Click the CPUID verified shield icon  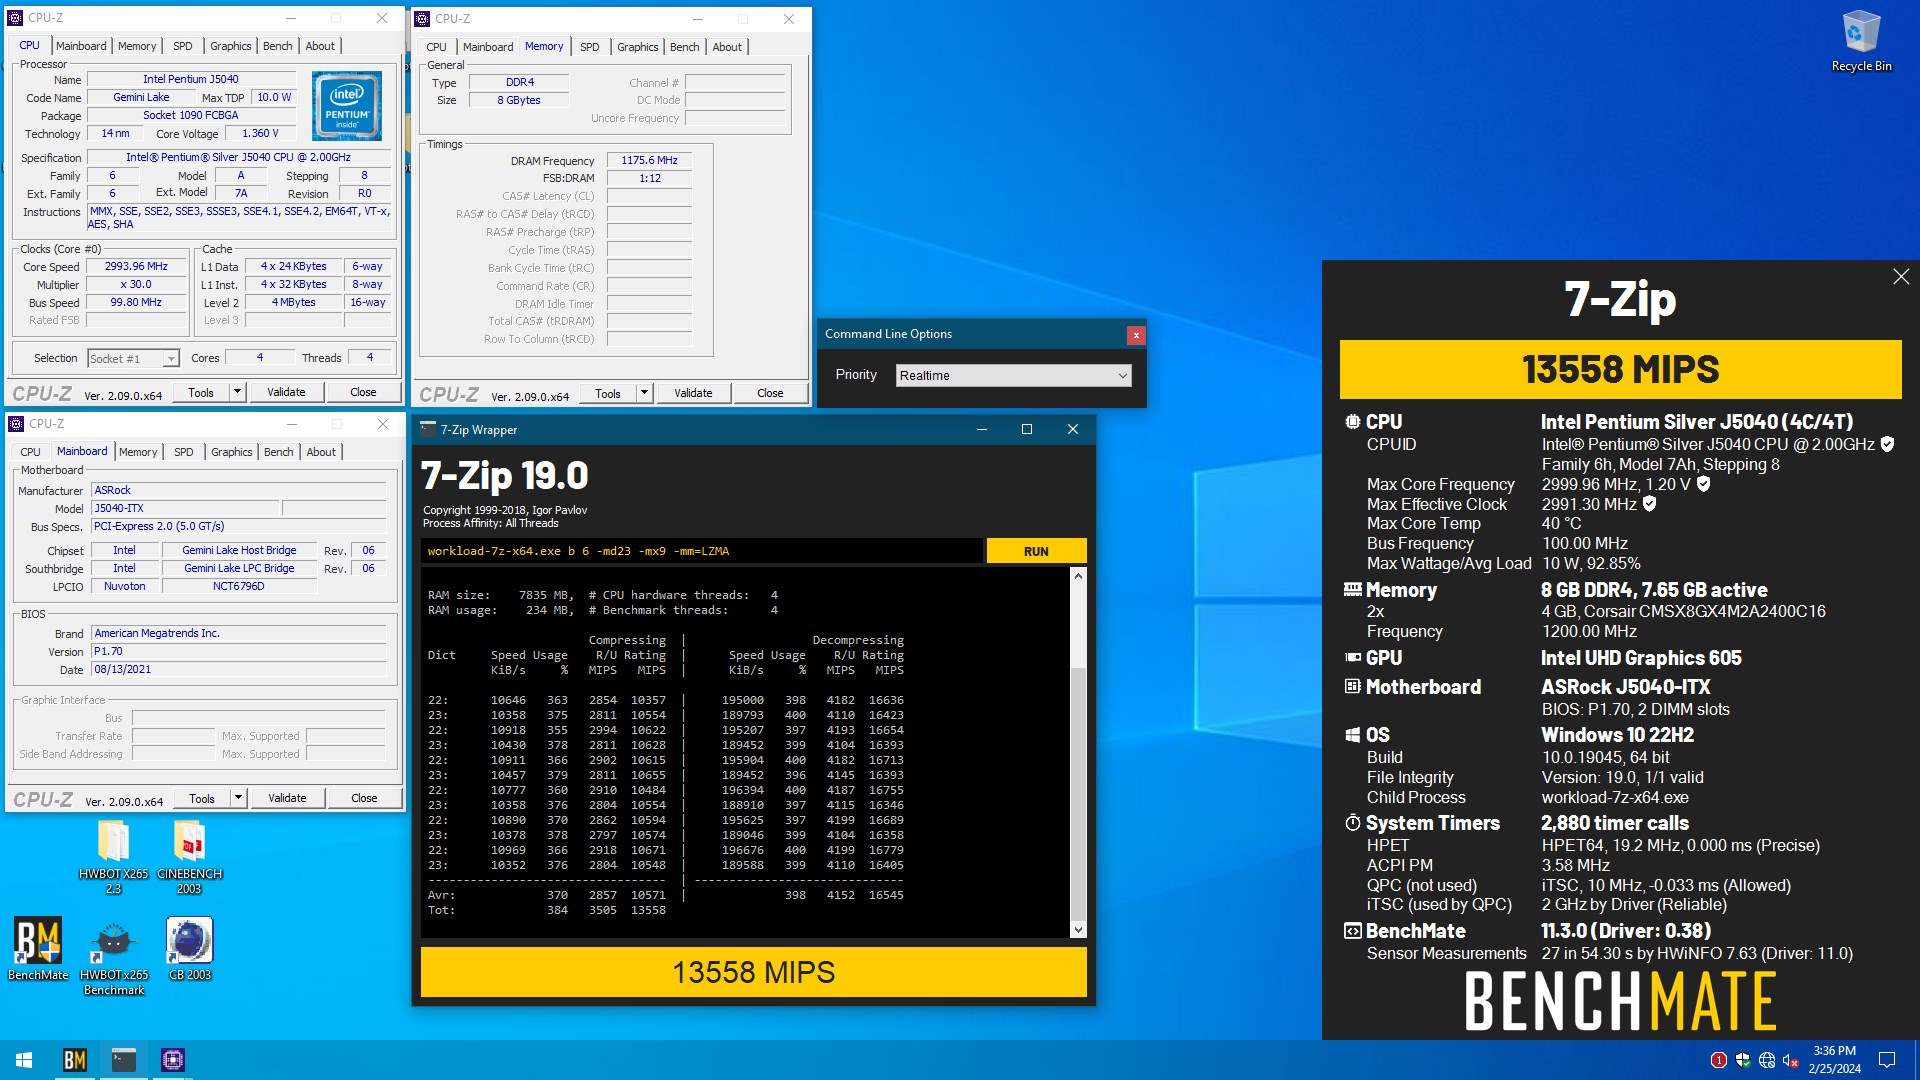coord(1887,444)
